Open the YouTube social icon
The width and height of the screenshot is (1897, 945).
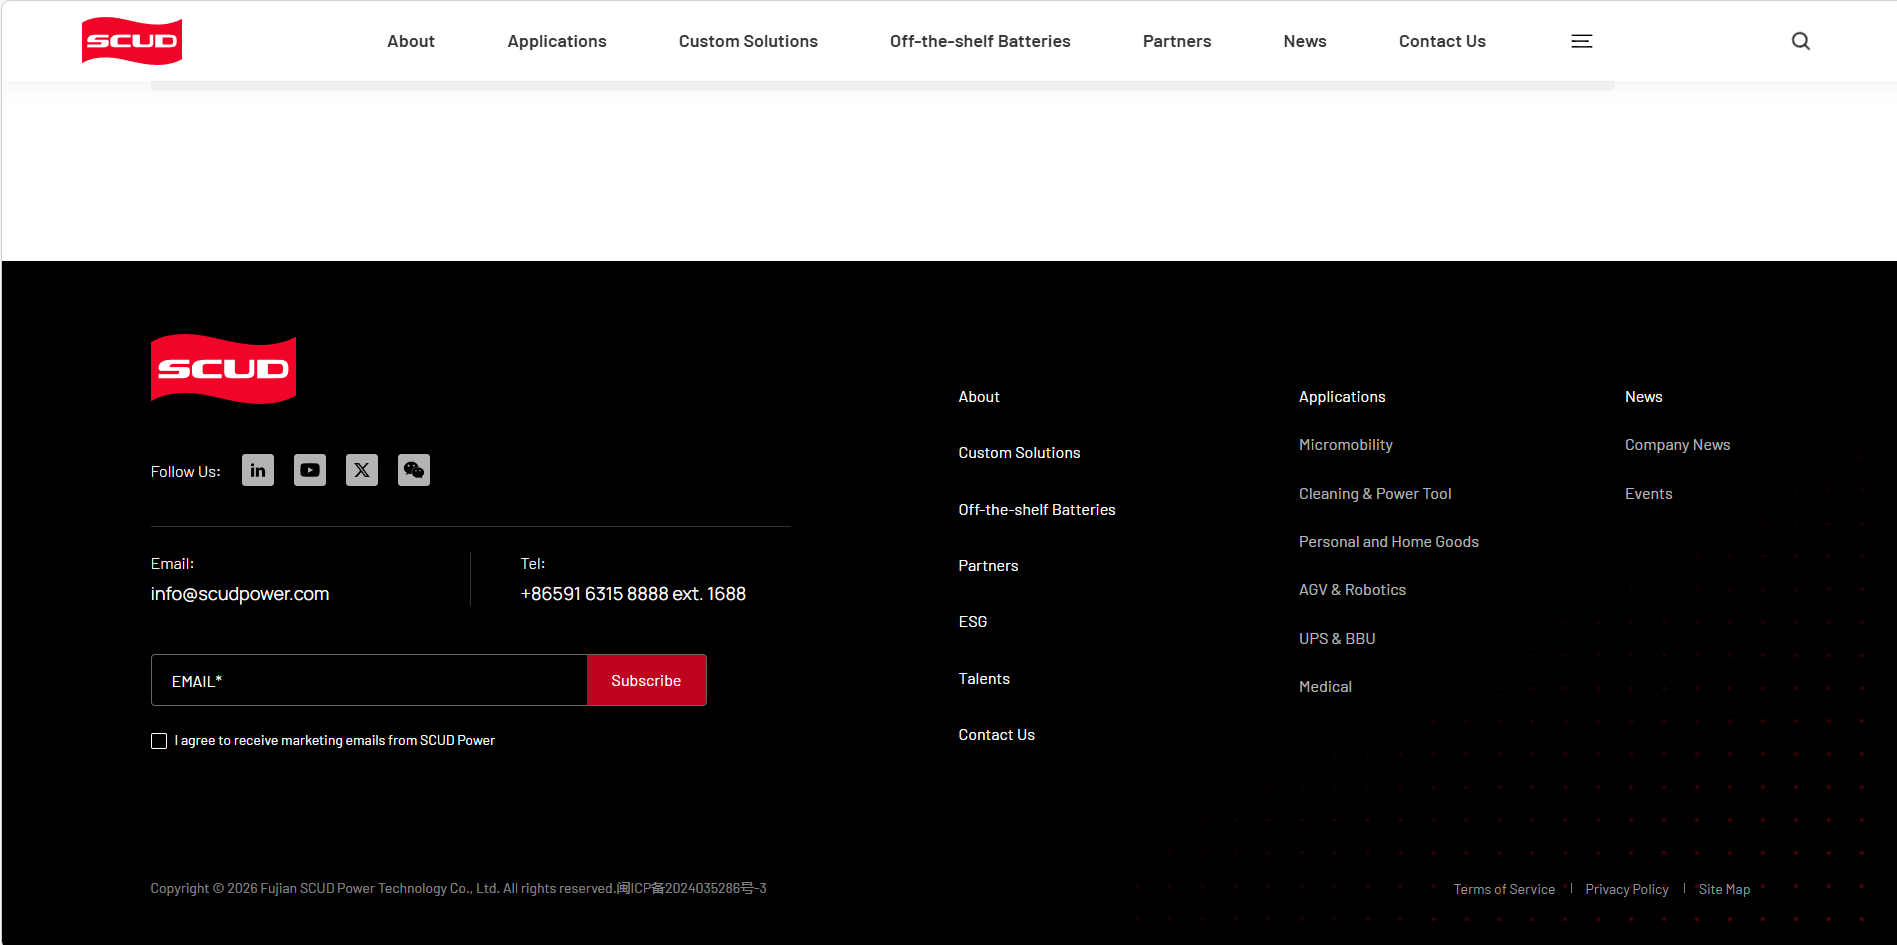point(310,470)
